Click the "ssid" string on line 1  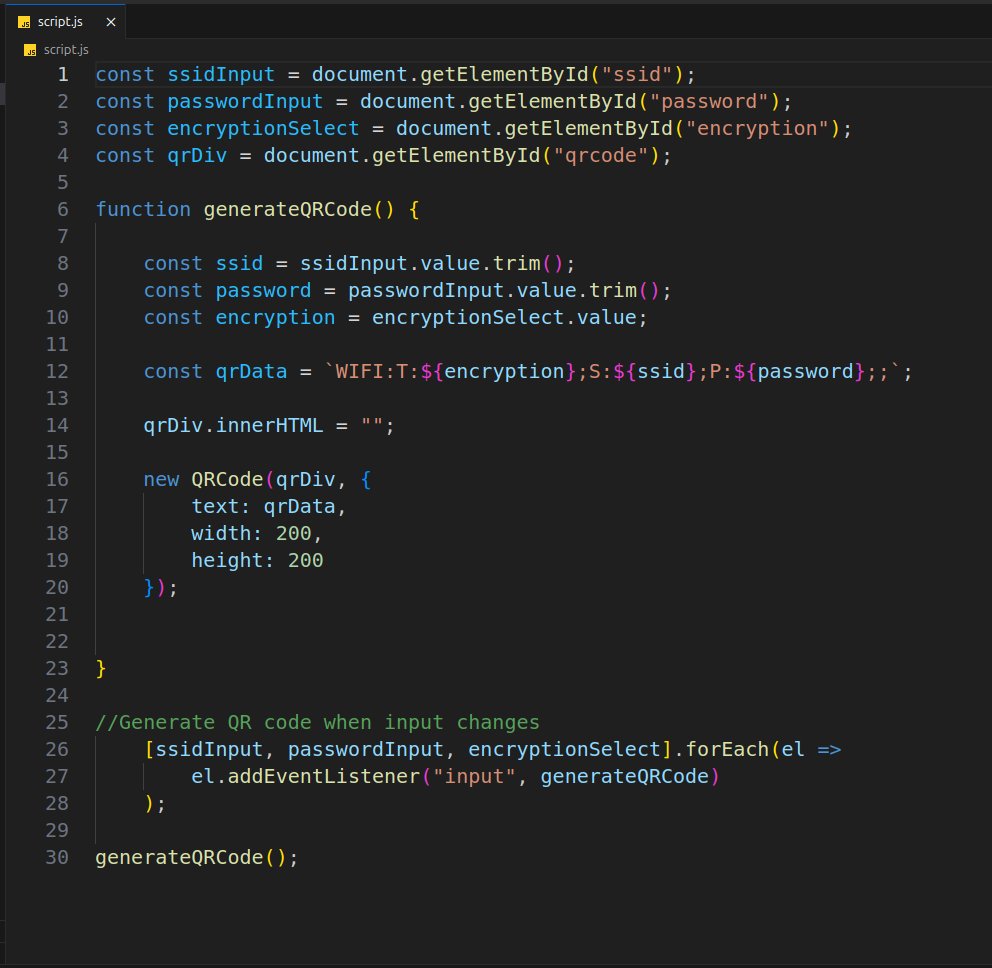tap(636, 75)
